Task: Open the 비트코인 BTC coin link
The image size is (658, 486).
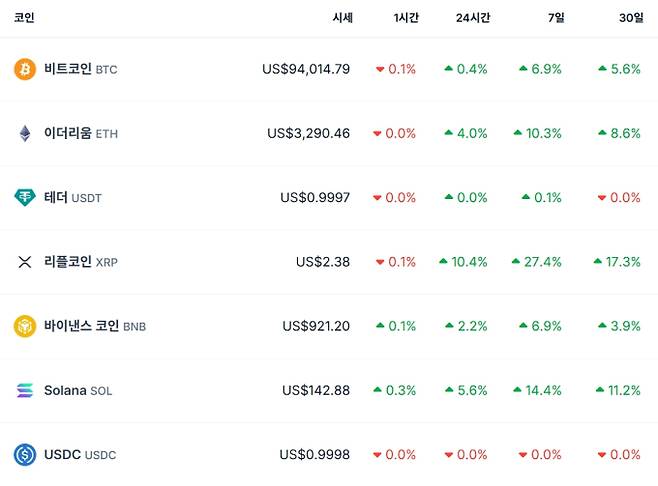Action: click(80, 69)
